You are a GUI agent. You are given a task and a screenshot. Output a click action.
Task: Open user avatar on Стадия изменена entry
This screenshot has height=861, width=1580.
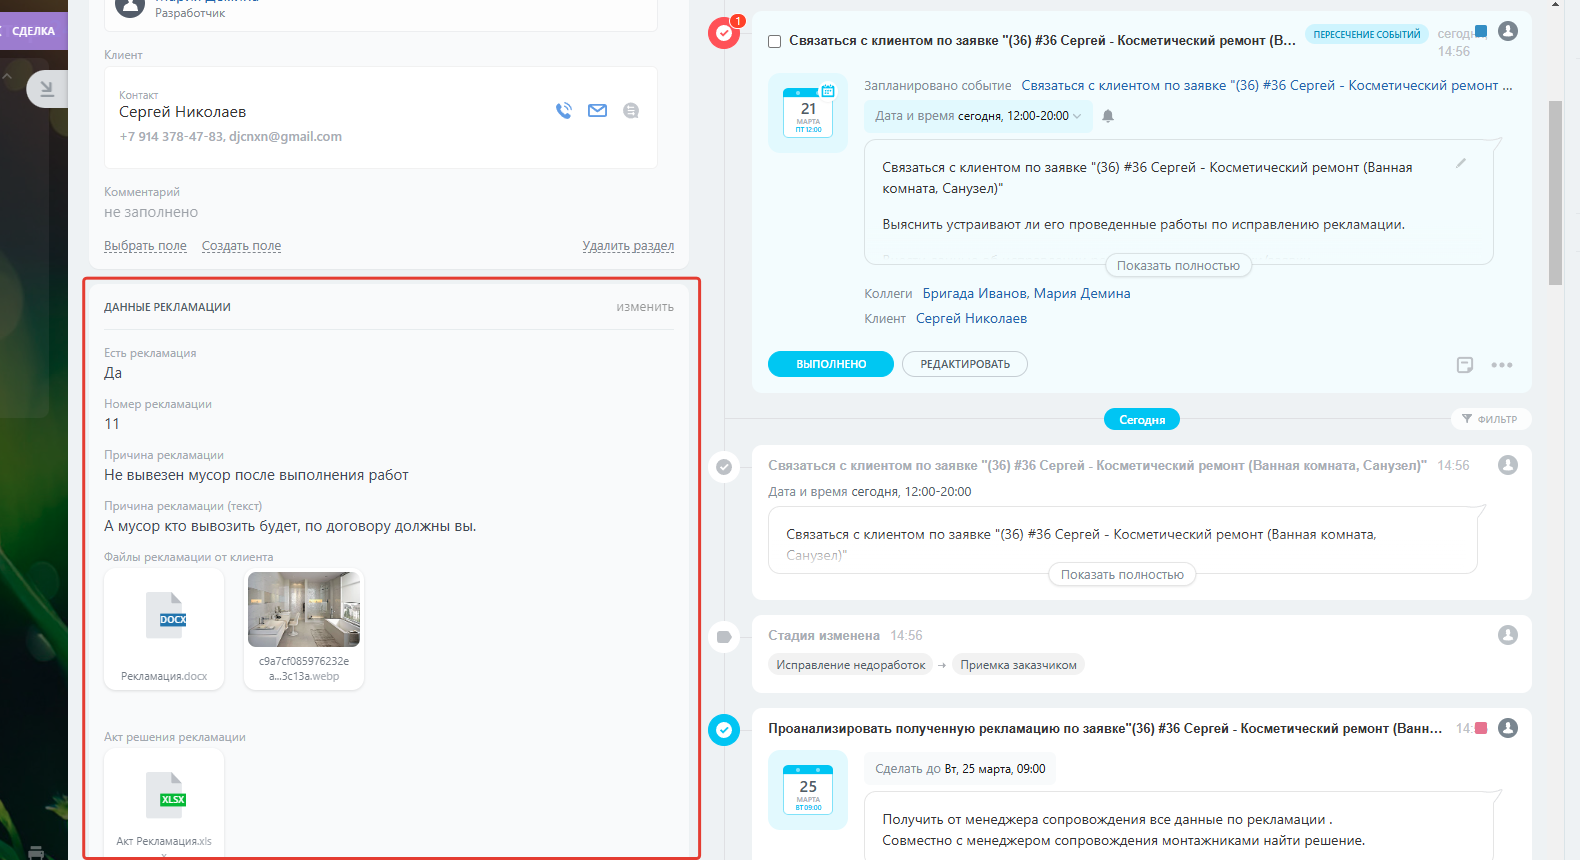click(1508, 635)
